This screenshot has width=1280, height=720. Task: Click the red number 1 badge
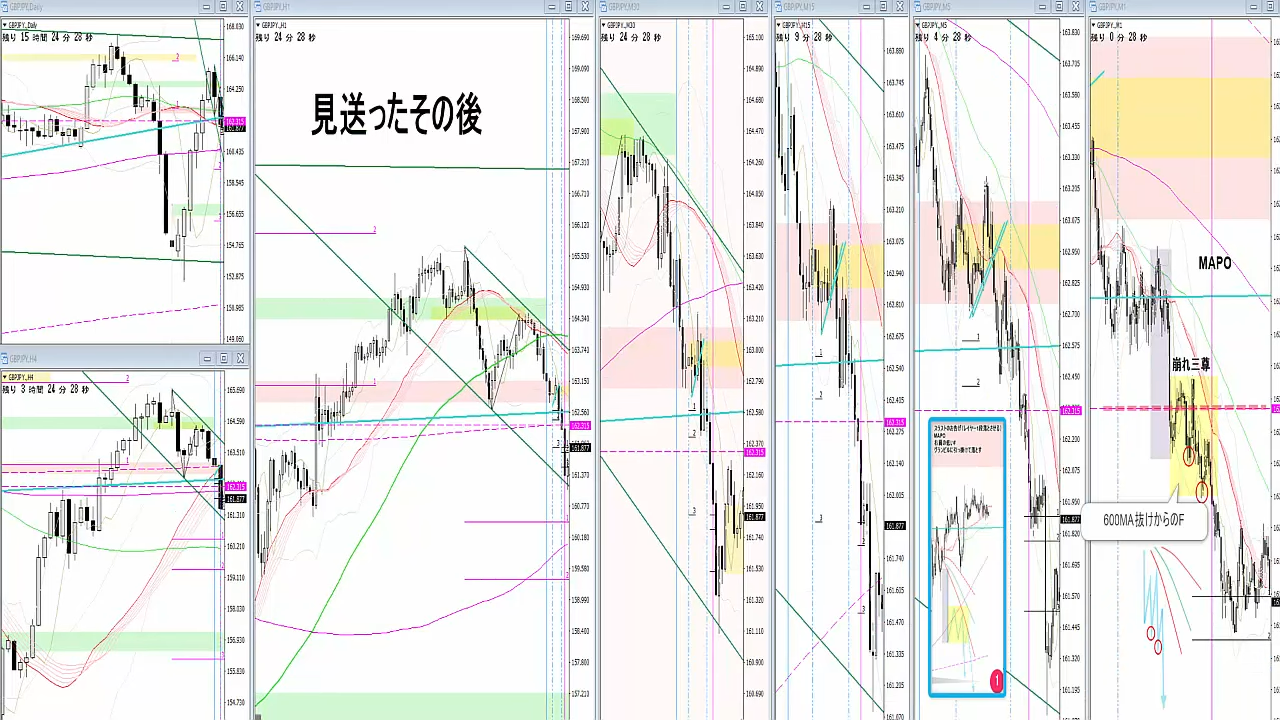(996, 681)
